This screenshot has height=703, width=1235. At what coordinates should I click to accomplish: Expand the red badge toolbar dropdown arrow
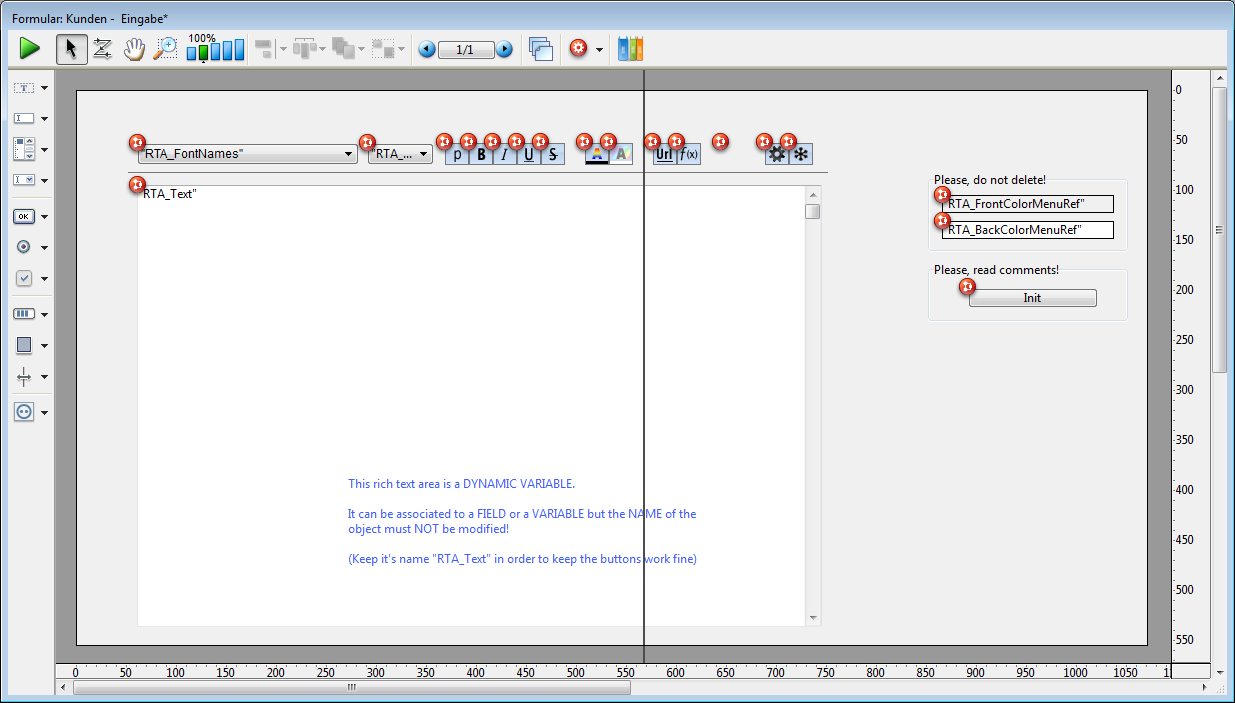(x=599, y=49)
